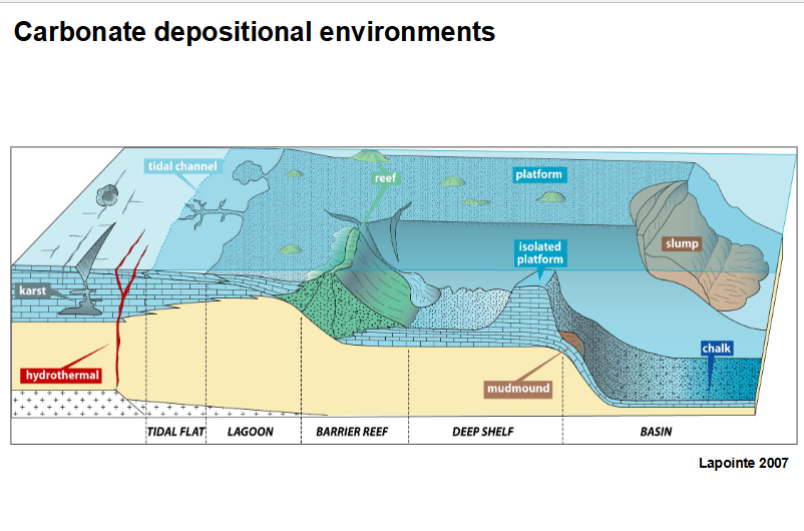This screenshot has width=804, height=531.
Task: Click the red "hydrothermal" label
Action: point(60,375)
